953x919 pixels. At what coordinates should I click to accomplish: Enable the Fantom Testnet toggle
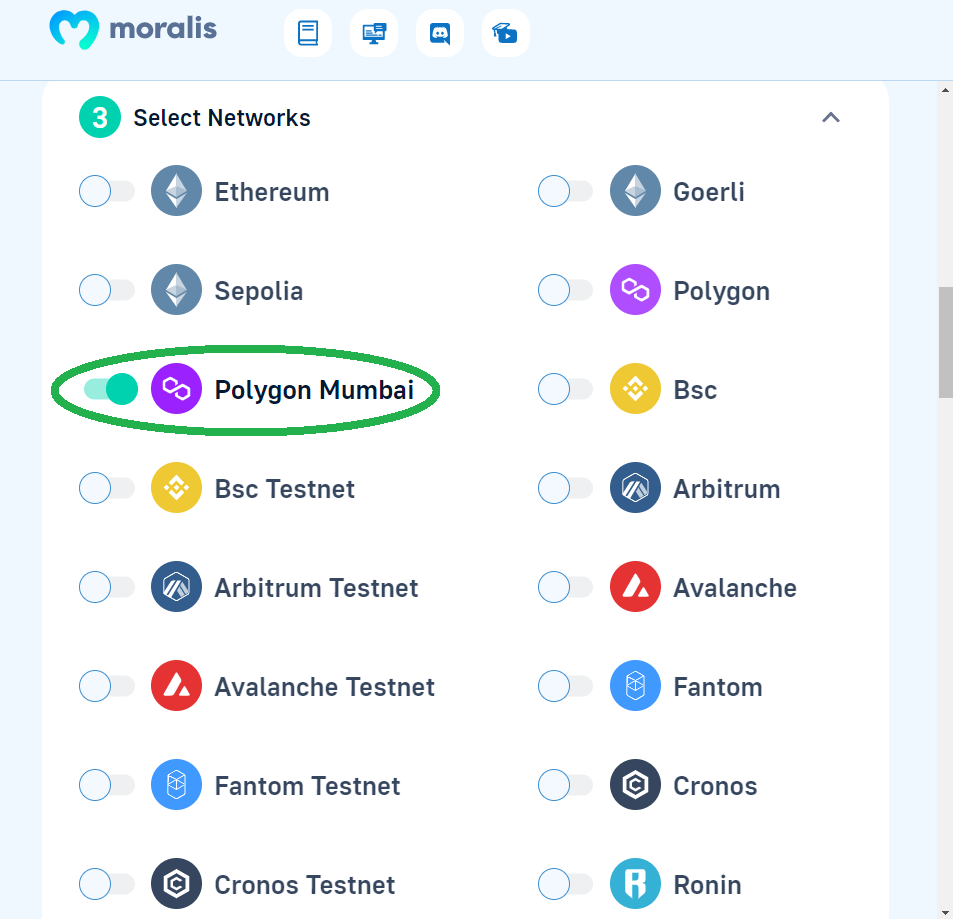(x=107, y=785)
